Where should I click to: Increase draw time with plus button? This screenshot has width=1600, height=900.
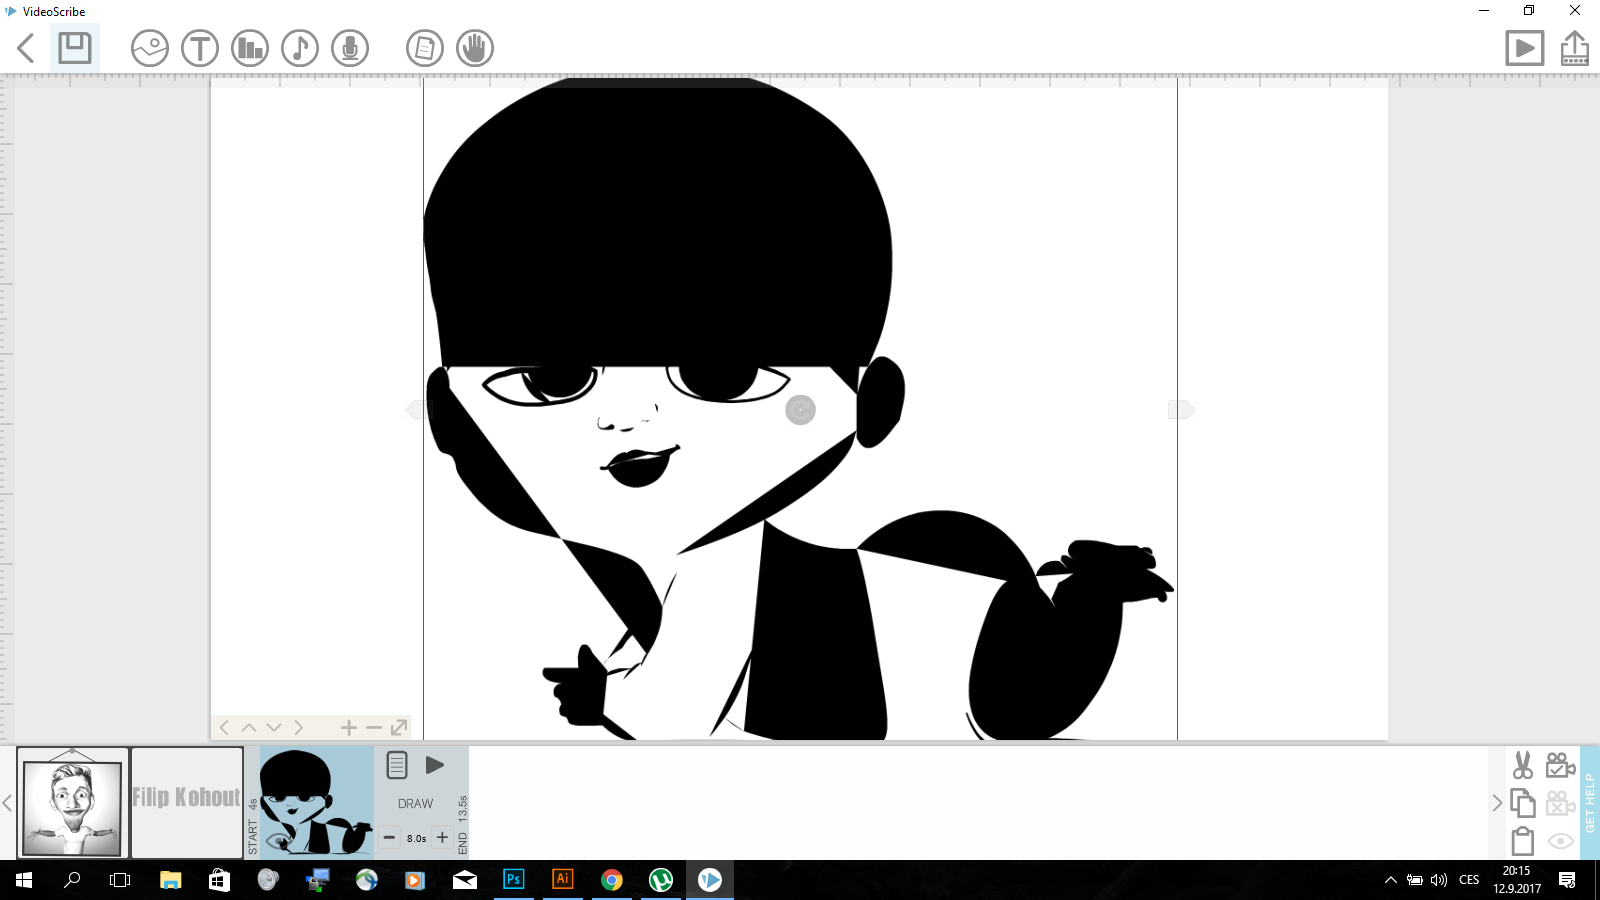pos(442,838)
